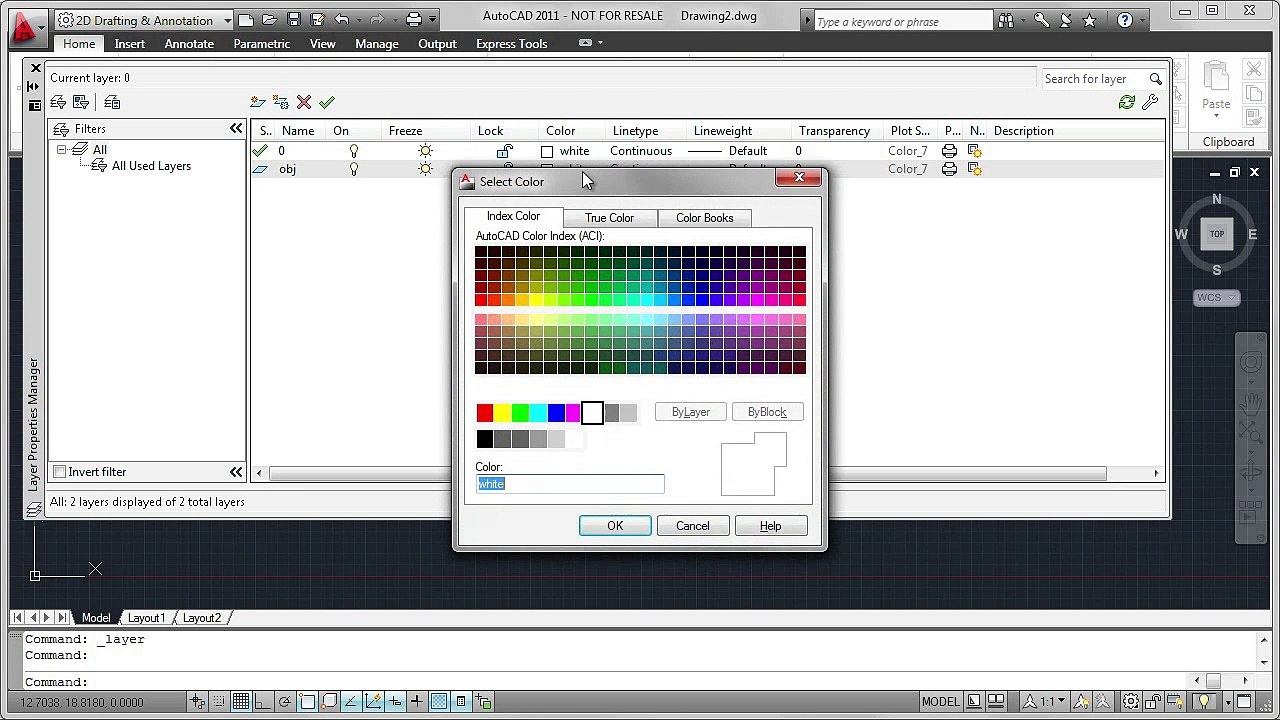Switch to the Annotate ribbon tab

pos(189,44)
